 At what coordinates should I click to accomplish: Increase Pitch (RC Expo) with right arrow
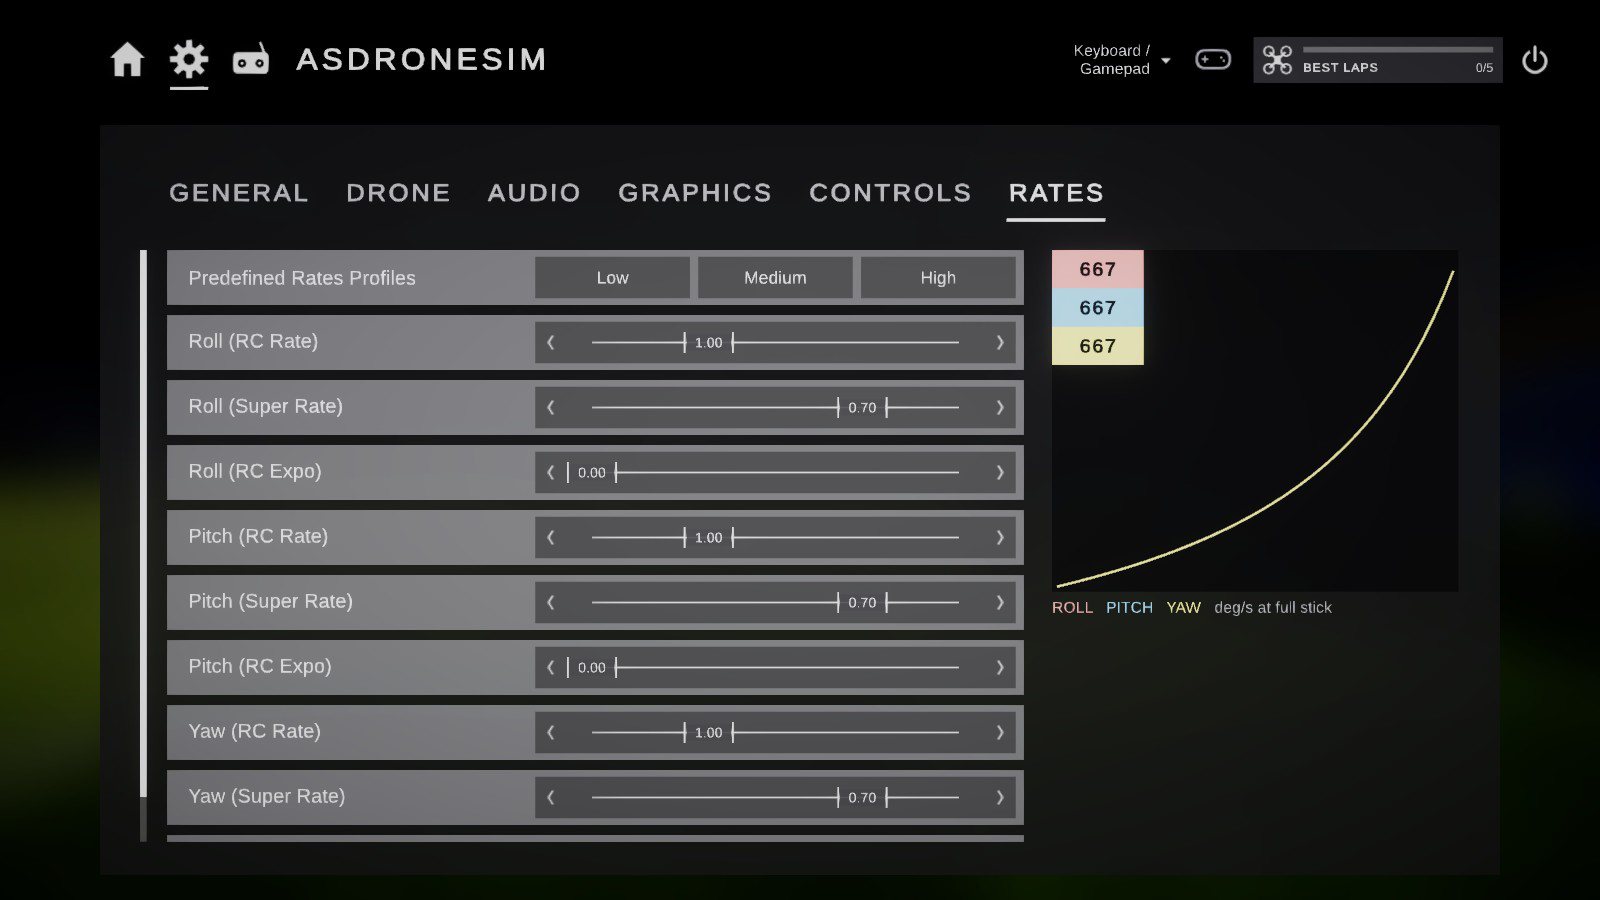999,668
